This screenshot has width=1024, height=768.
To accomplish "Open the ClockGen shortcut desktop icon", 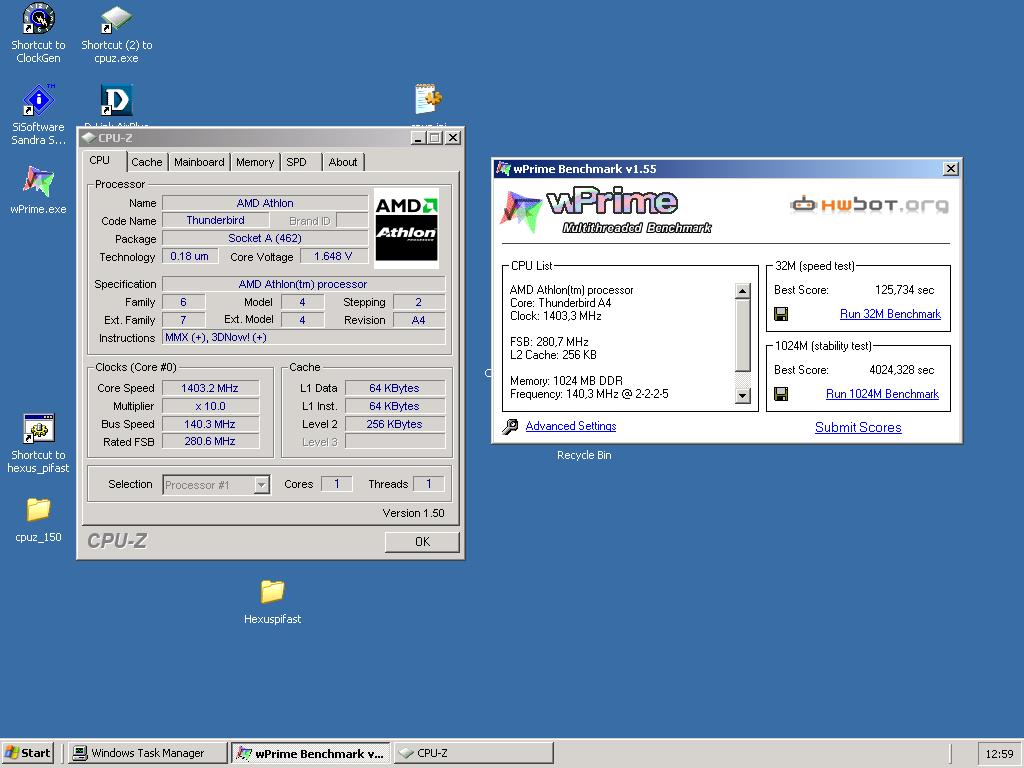I will pos(39,33).
